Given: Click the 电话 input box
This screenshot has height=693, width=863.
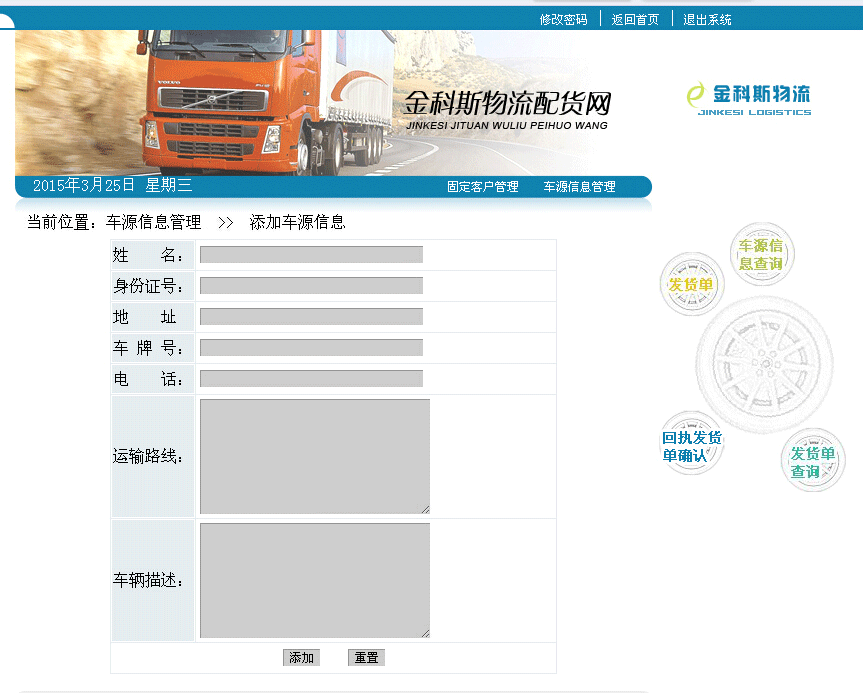Looking at the screenshot, I should click(310, 378).
